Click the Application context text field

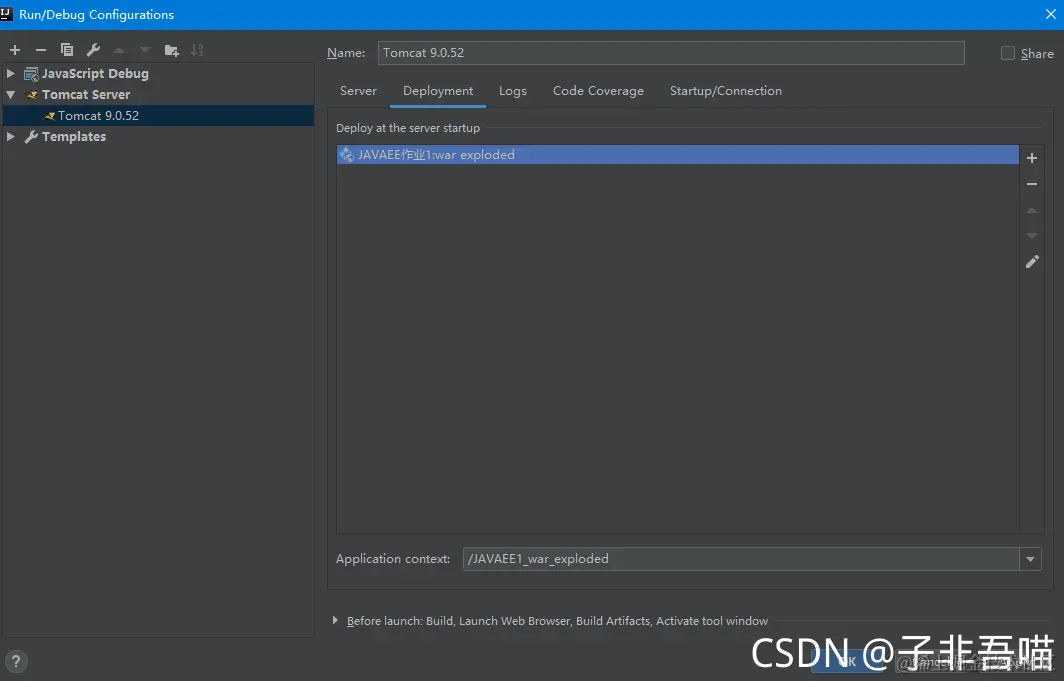pyautogui.click(x=741, y=559)
